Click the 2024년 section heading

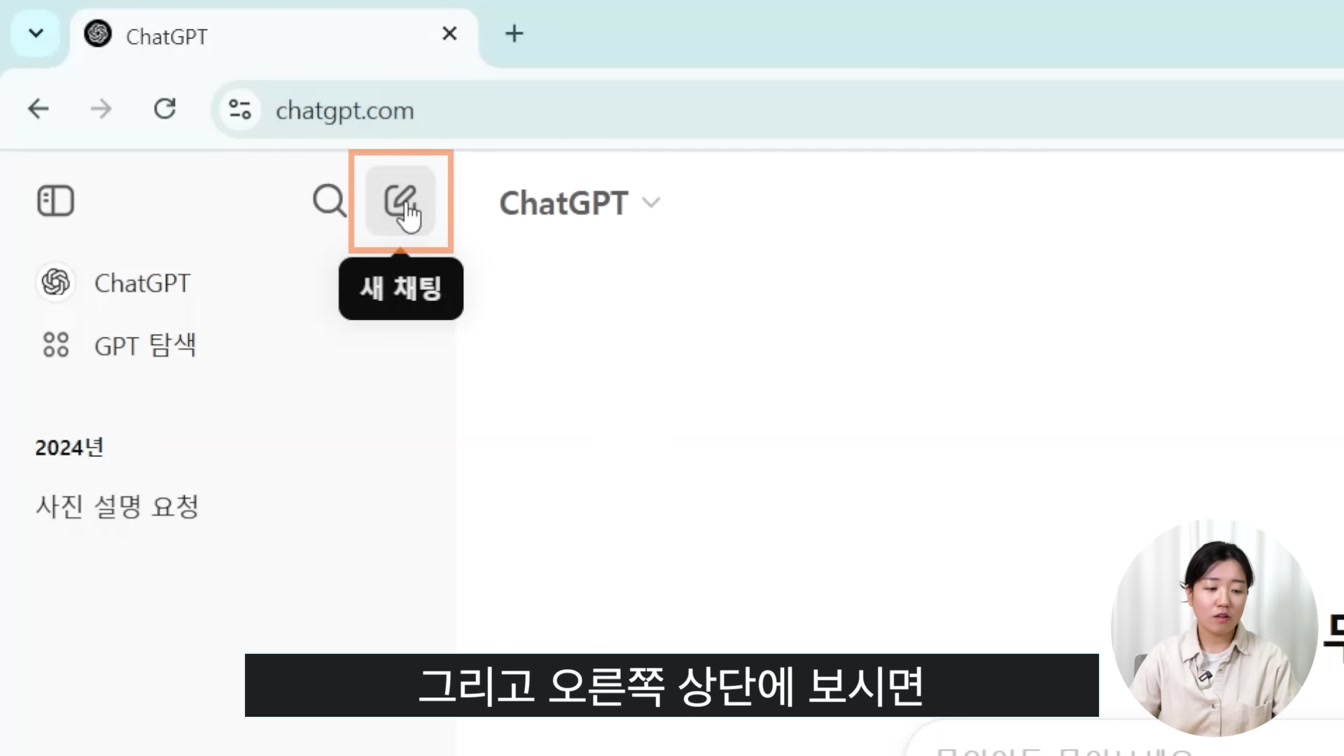coord(69,448)
